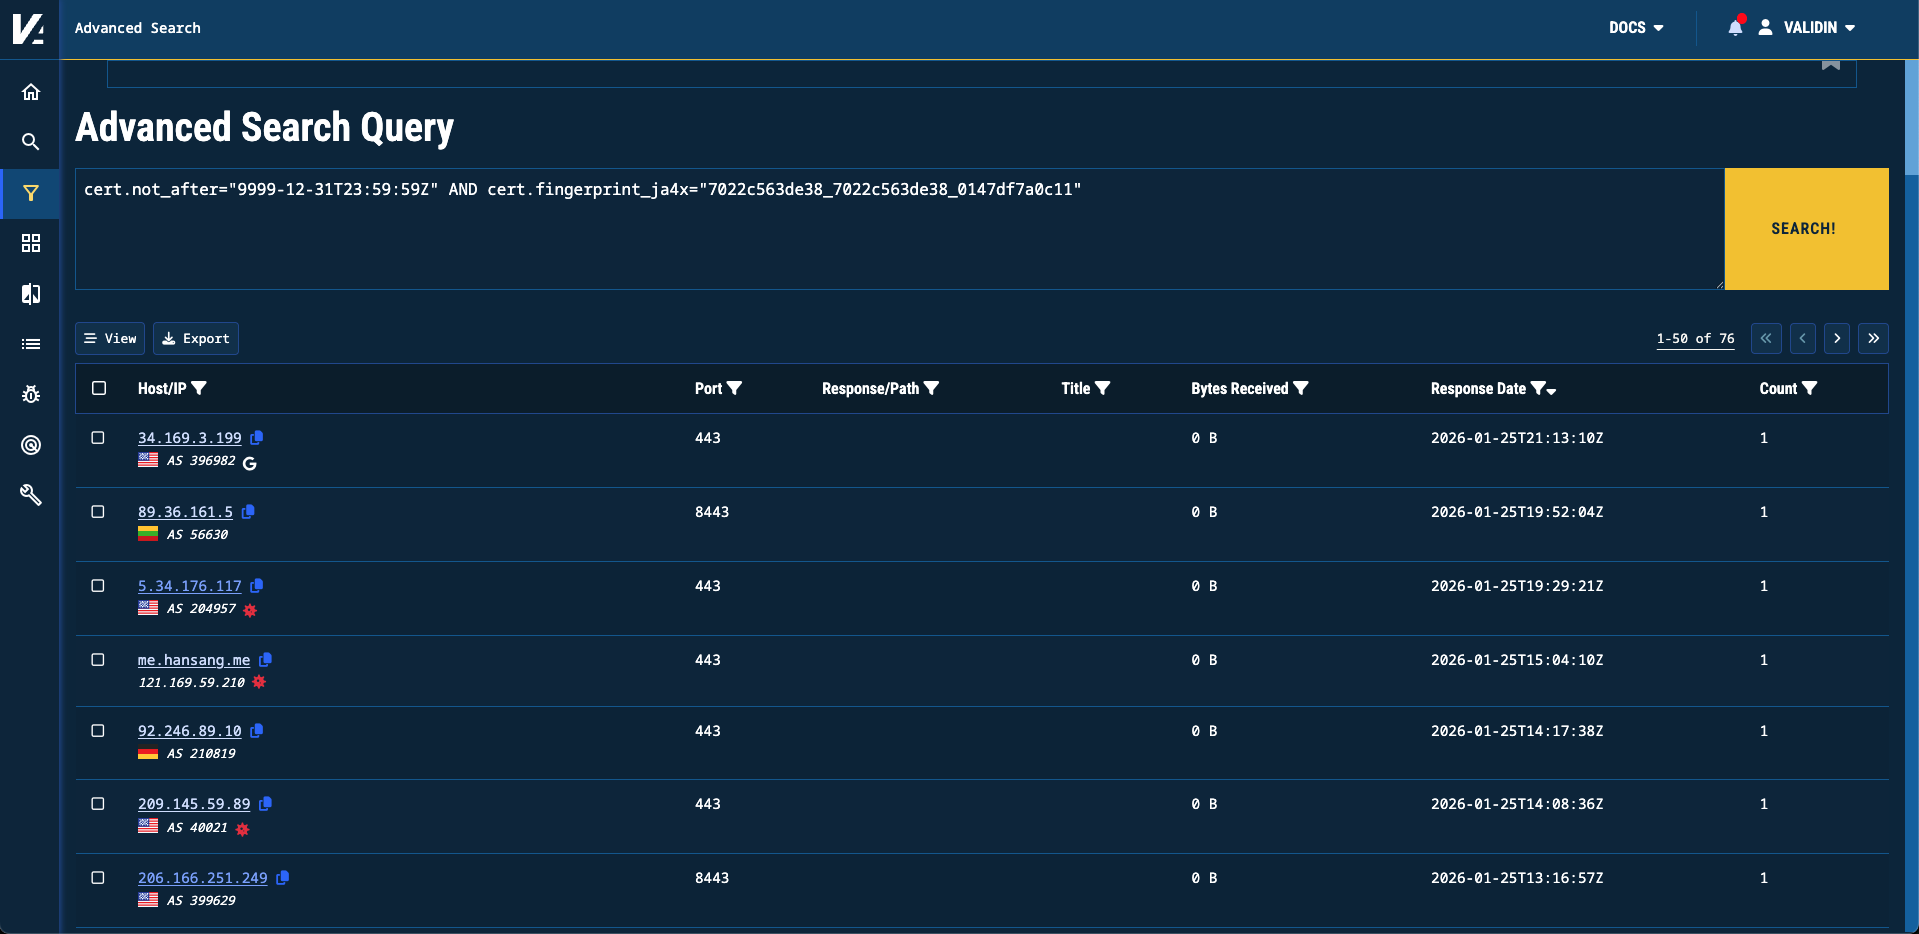Select the checkbox for row 89.36.161.5
This screenshot has width=1919, height=934.
[x=98, y=511]
